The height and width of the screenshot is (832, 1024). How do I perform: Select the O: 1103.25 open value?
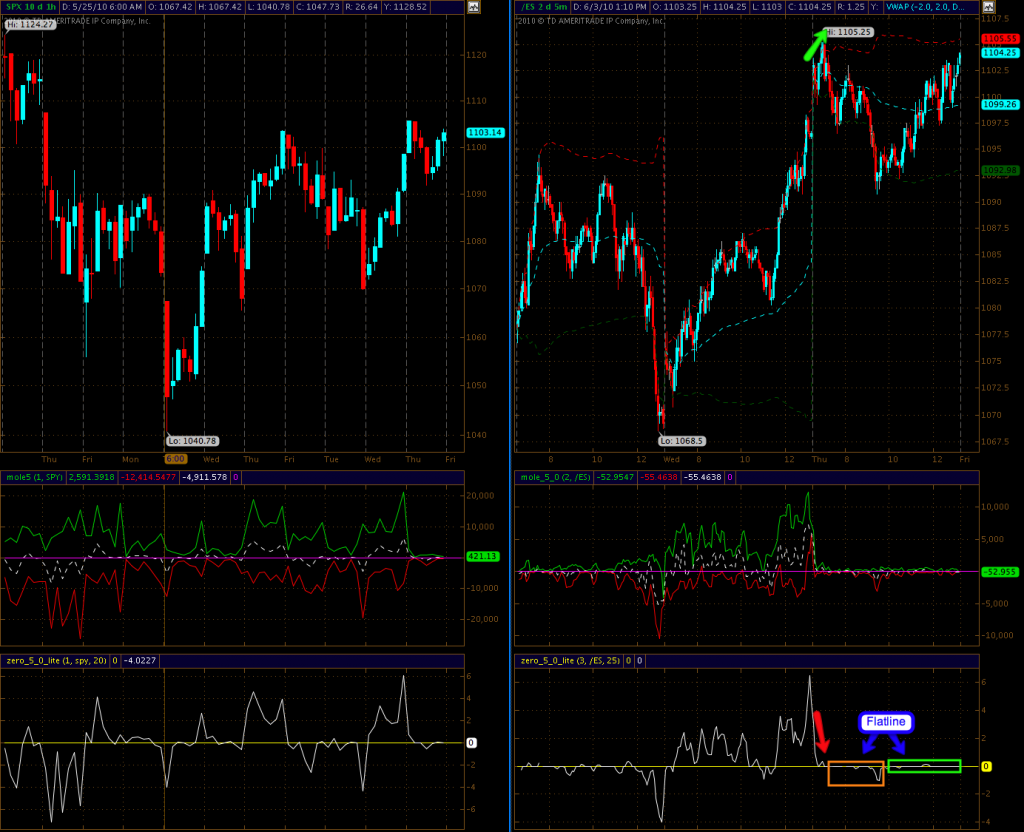tap(675, 7)
